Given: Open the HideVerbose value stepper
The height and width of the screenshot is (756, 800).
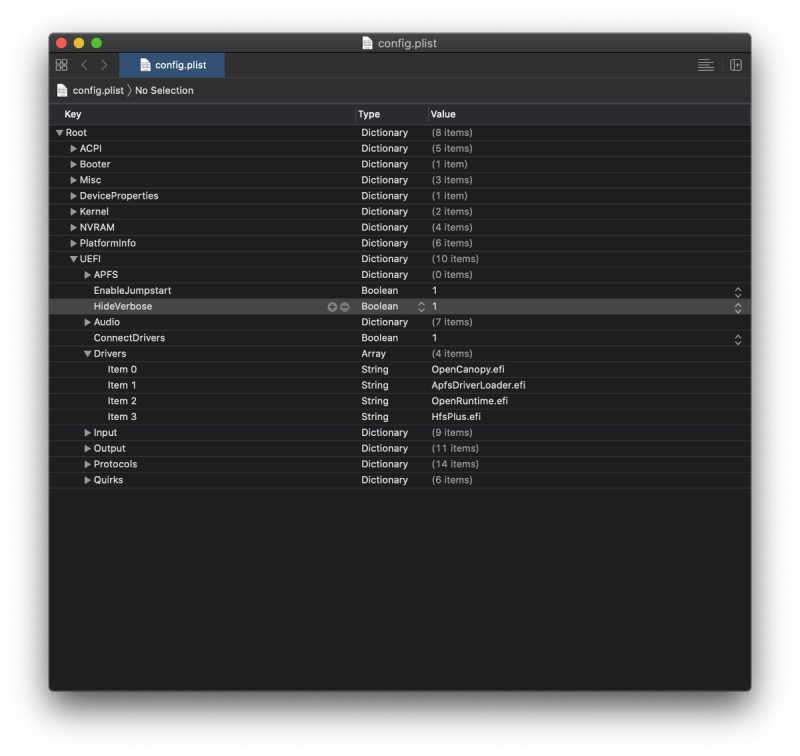Looking at the screenshot, I should click(738, 308).
